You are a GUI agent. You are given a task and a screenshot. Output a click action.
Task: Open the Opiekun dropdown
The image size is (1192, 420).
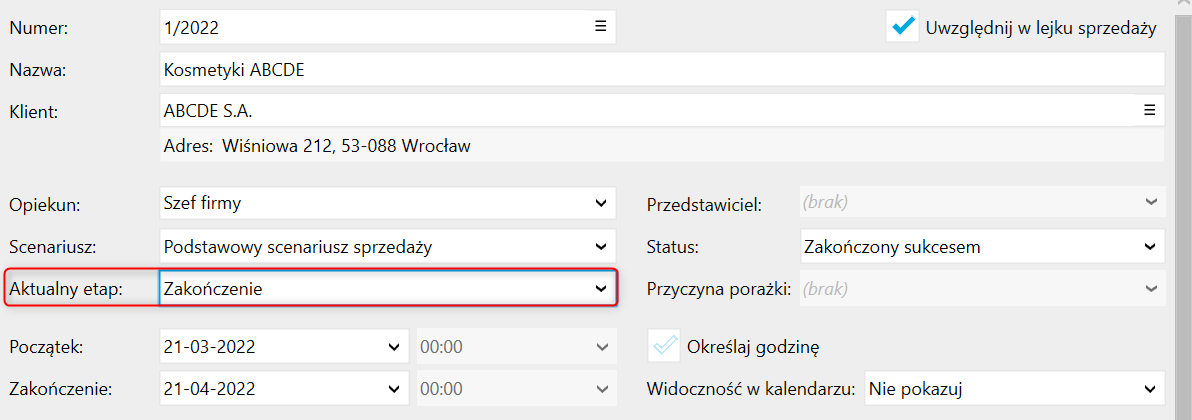600,204
